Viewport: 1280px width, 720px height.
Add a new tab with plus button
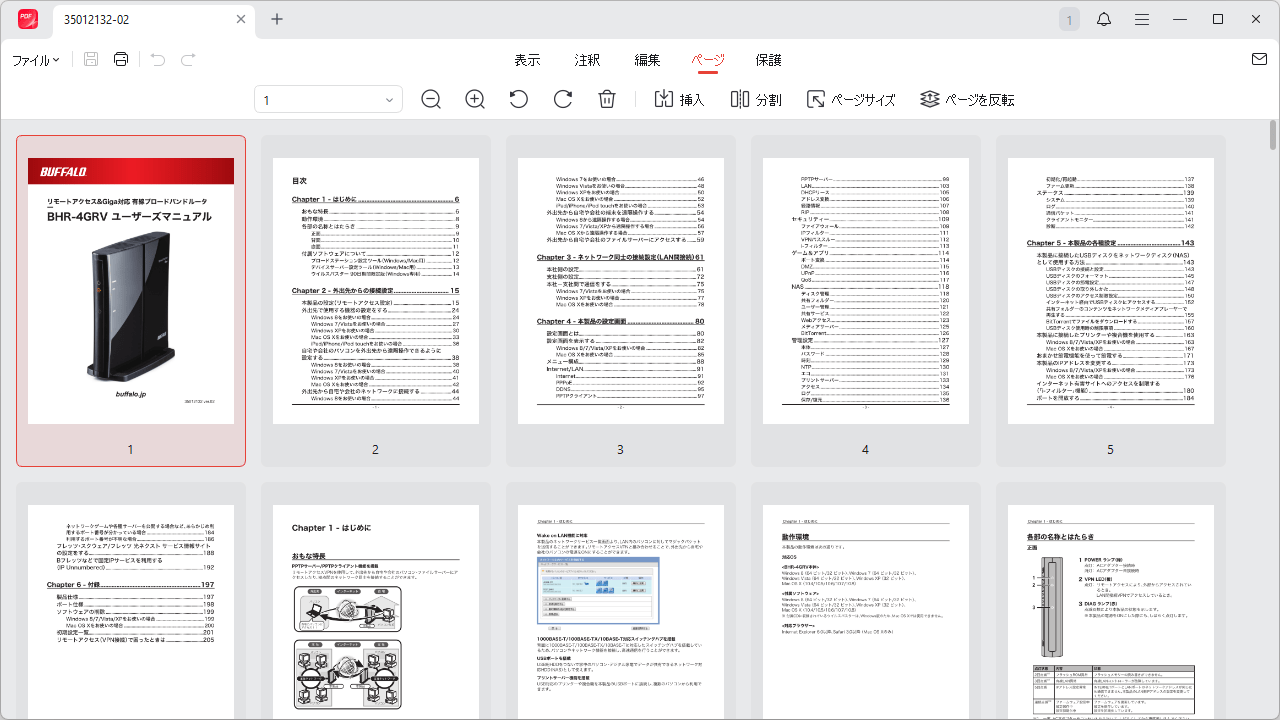[x=277, y=20]
